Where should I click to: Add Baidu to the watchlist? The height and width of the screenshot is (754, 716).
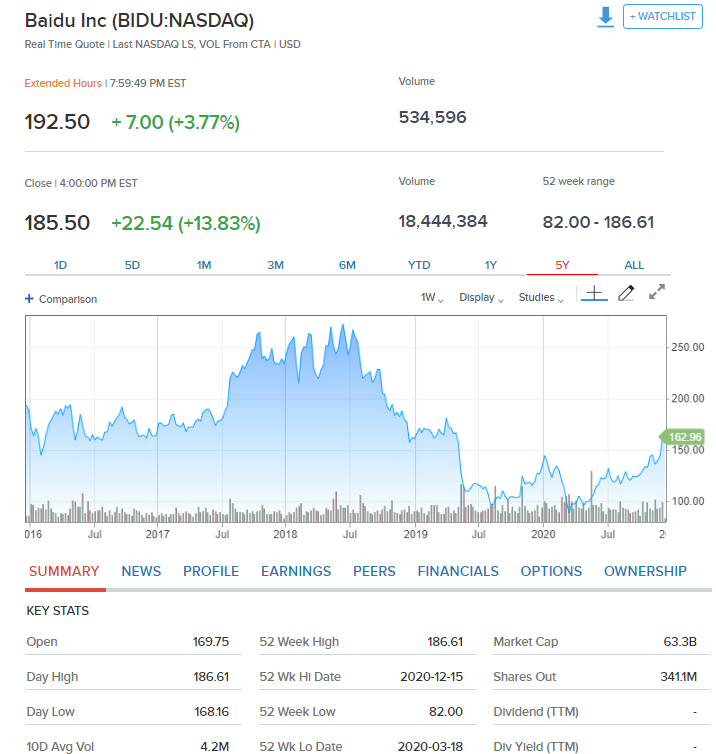click(662, 17)
